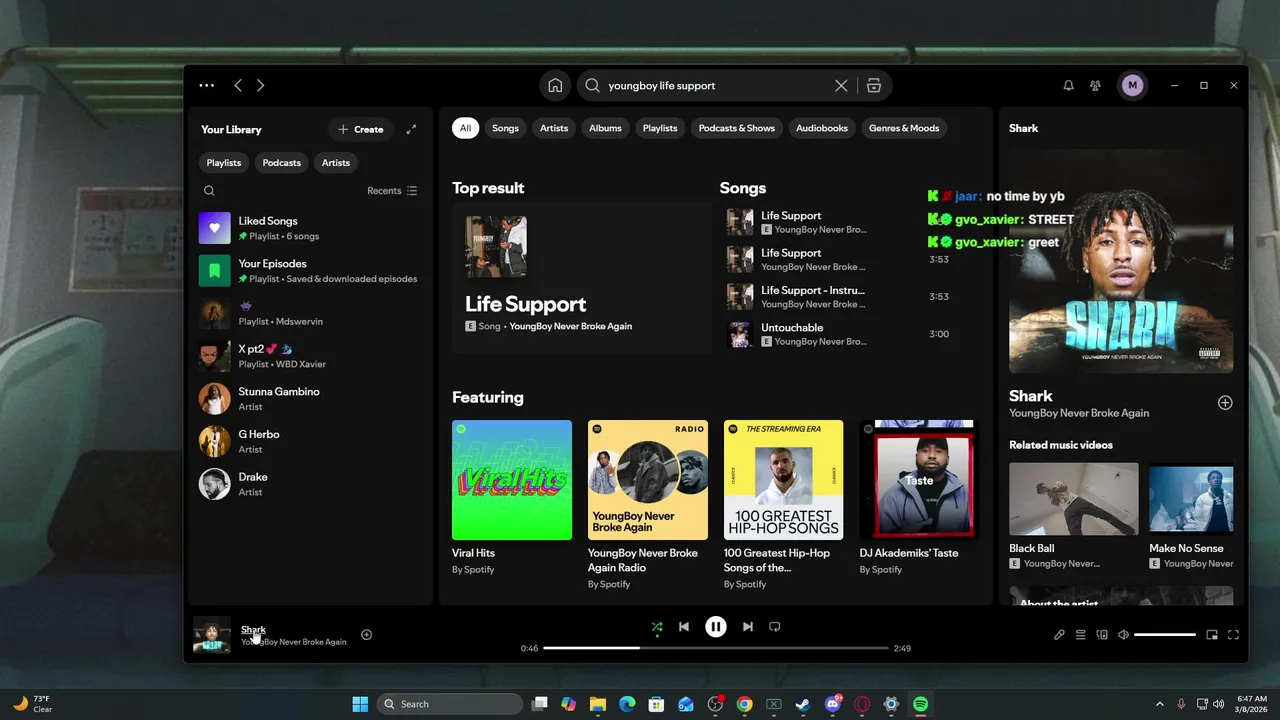Pause the current song
This screenshot has width=1280, height=720.
716,627
